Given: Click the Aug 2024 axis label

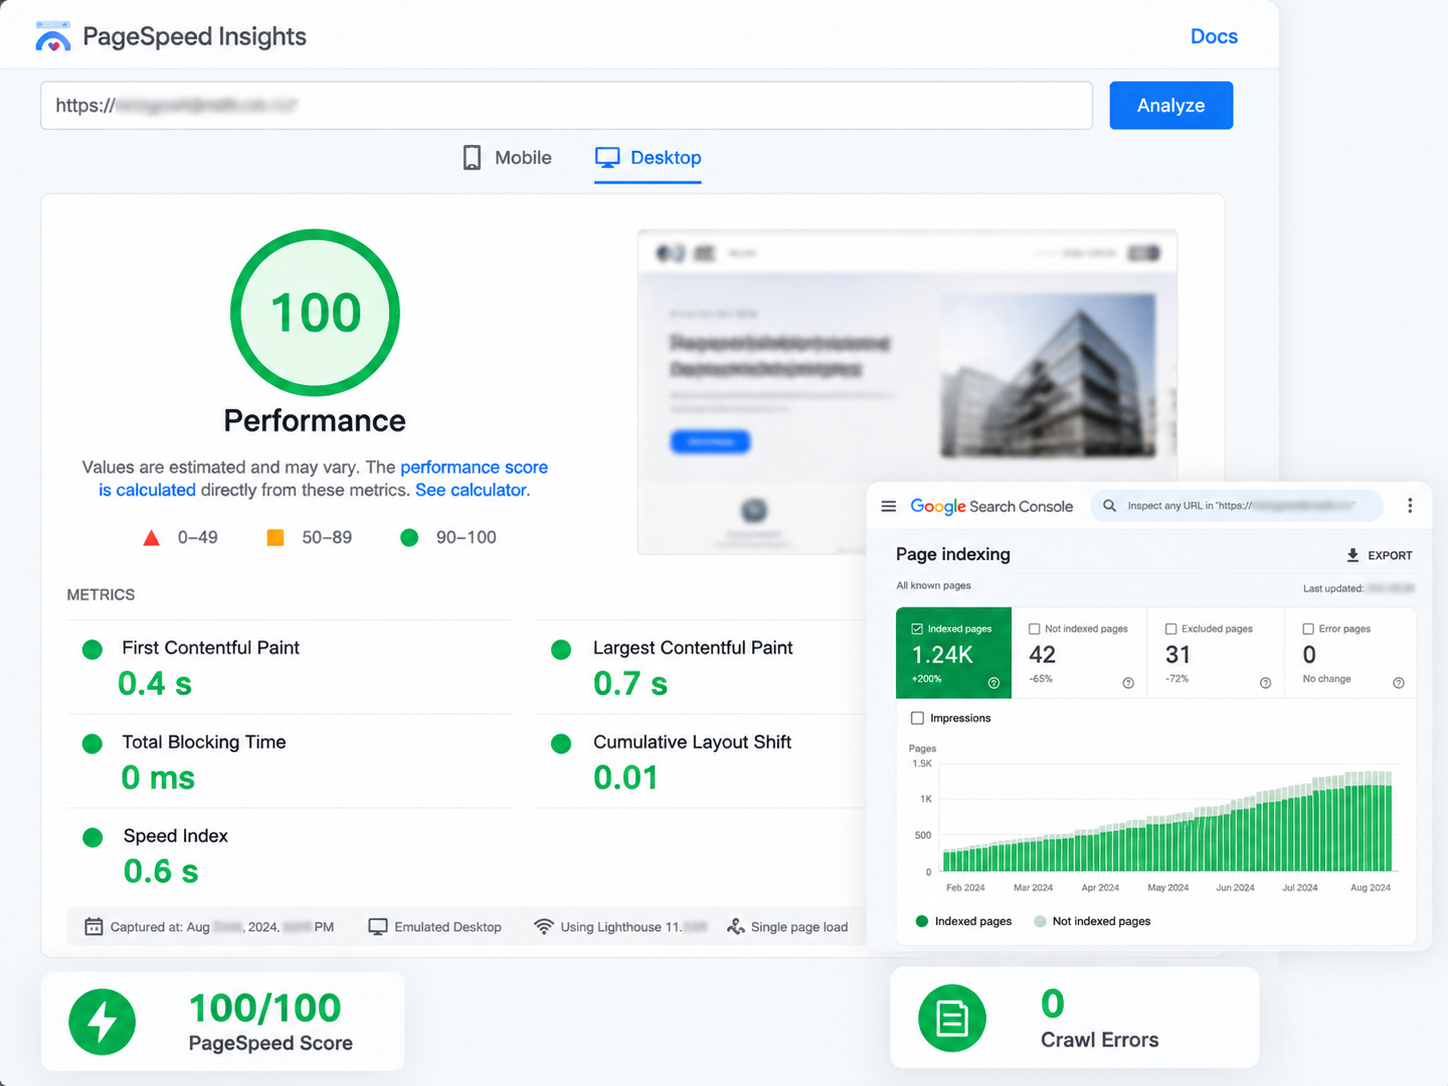Looking at the screenshot, I should 1370,888.
